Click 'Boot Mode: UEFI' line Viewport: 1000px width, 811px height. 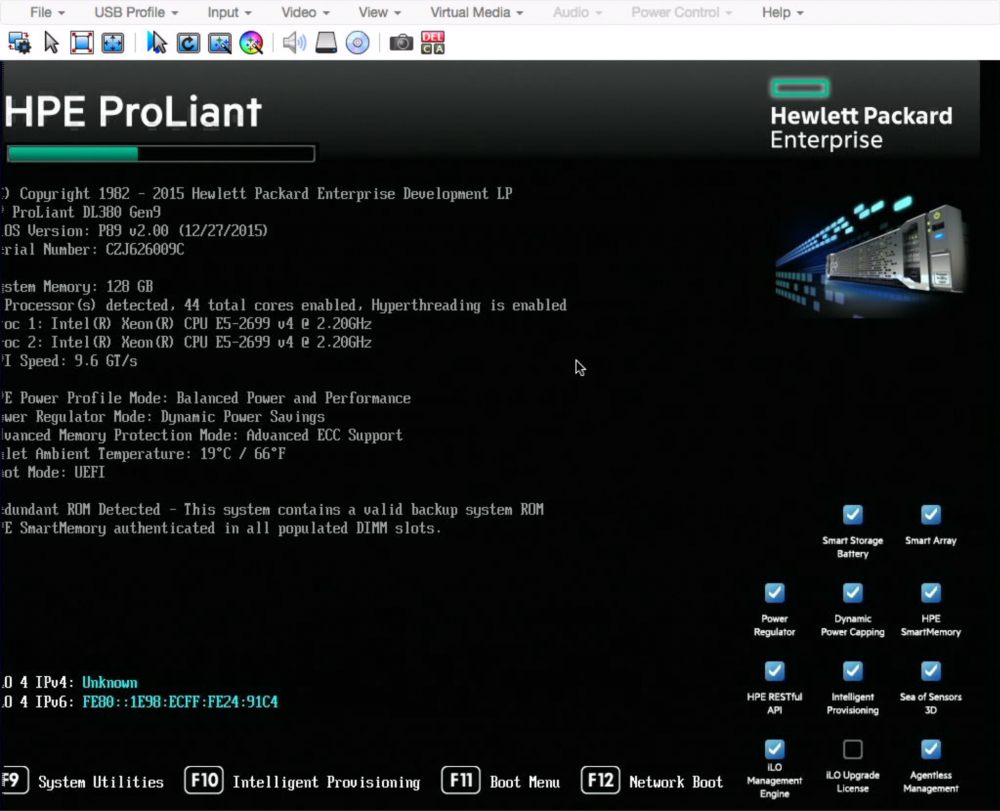53,472
